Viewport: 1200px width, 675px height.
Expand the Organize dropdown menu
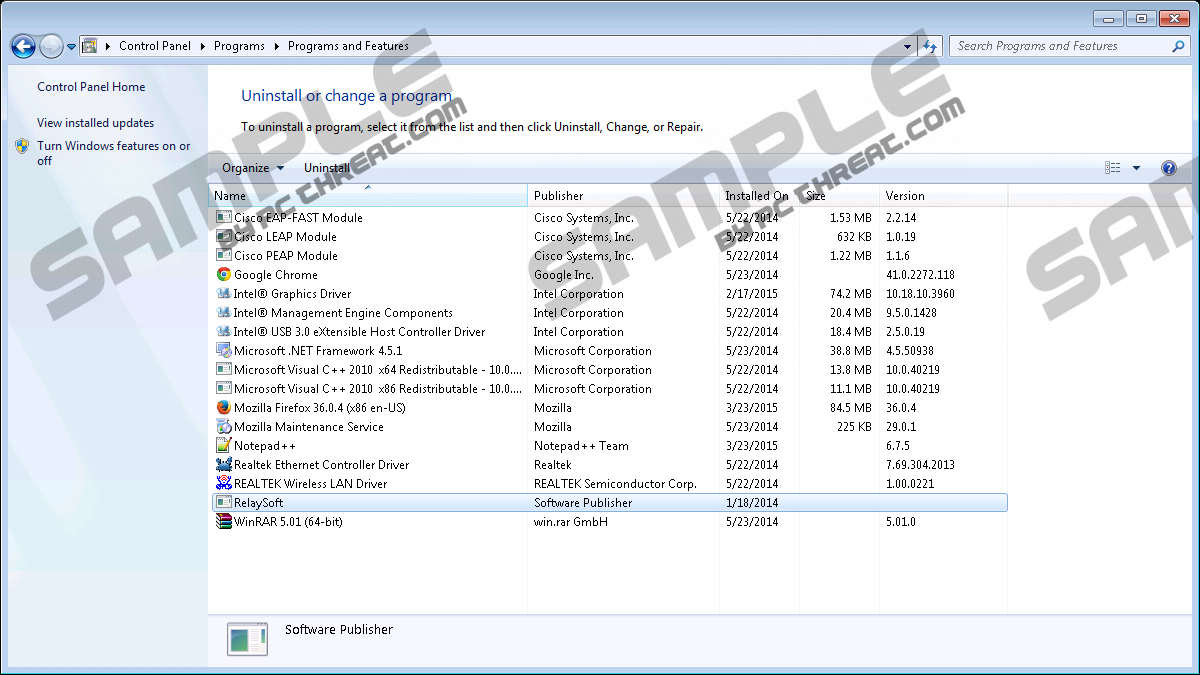click(252, 168)
